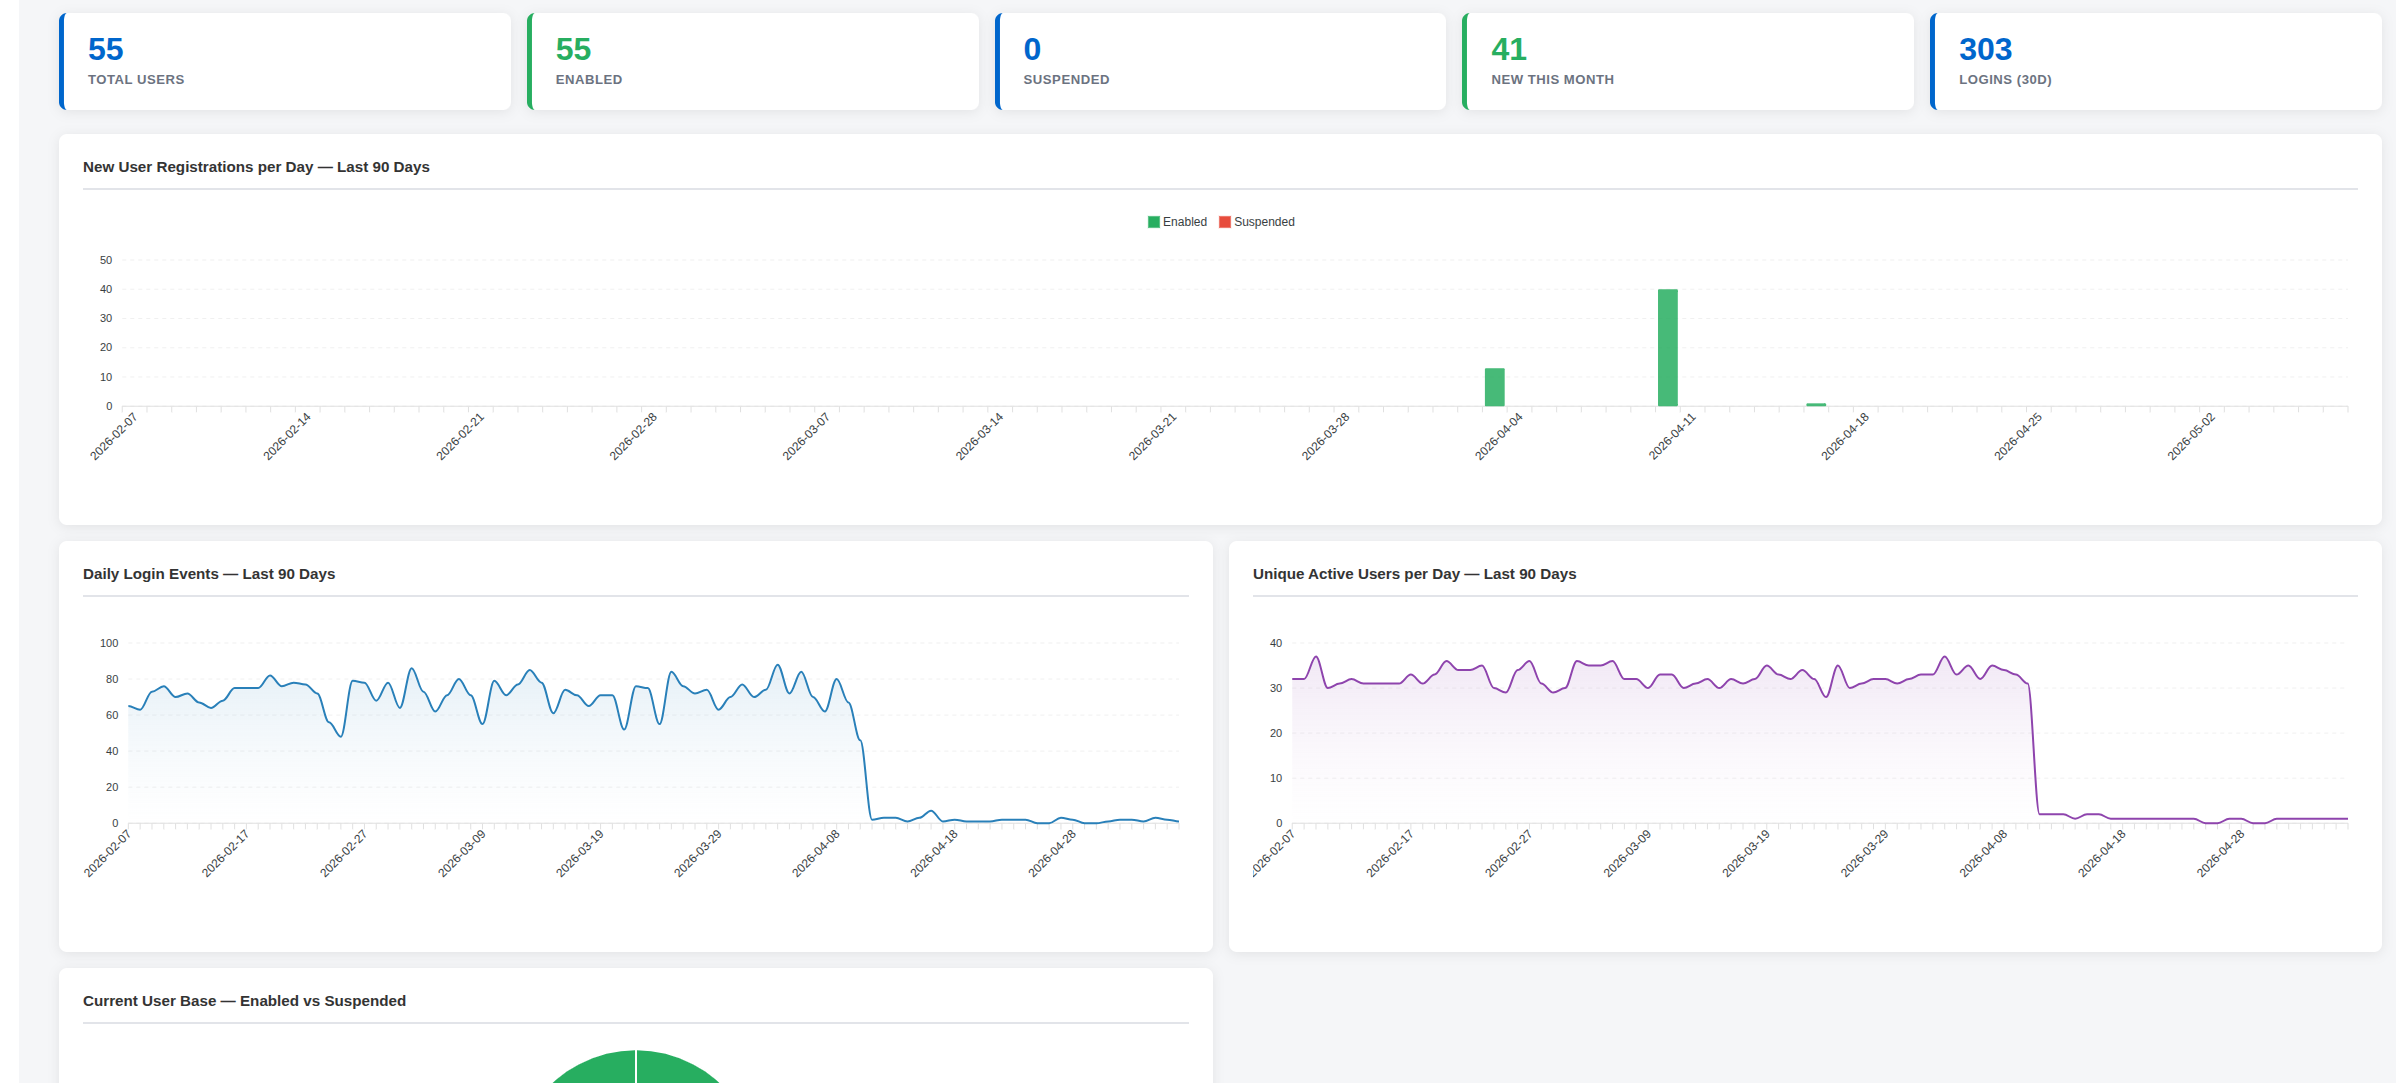Select the New This Month card

(1688, 61)
